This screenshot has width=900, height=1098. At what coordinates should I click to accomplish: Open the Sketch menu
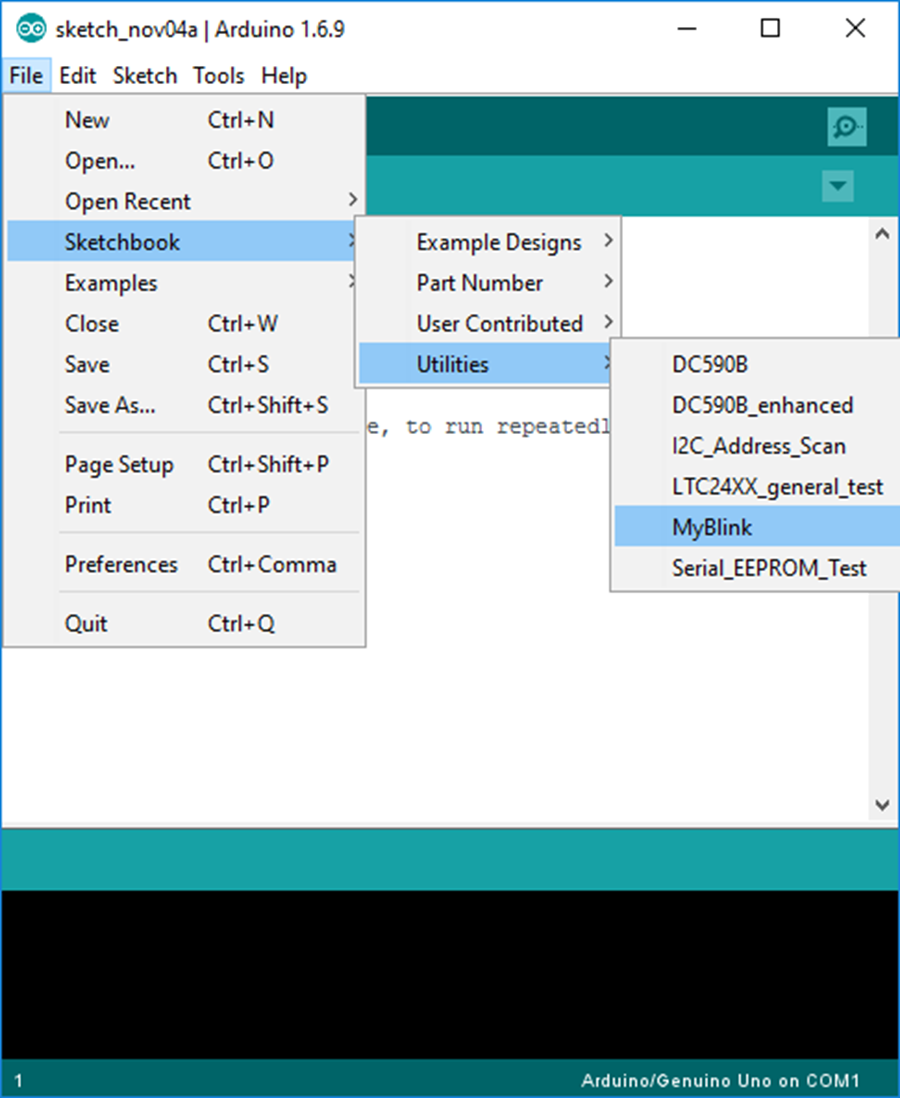pyautogui.click(x=145, y=76)
